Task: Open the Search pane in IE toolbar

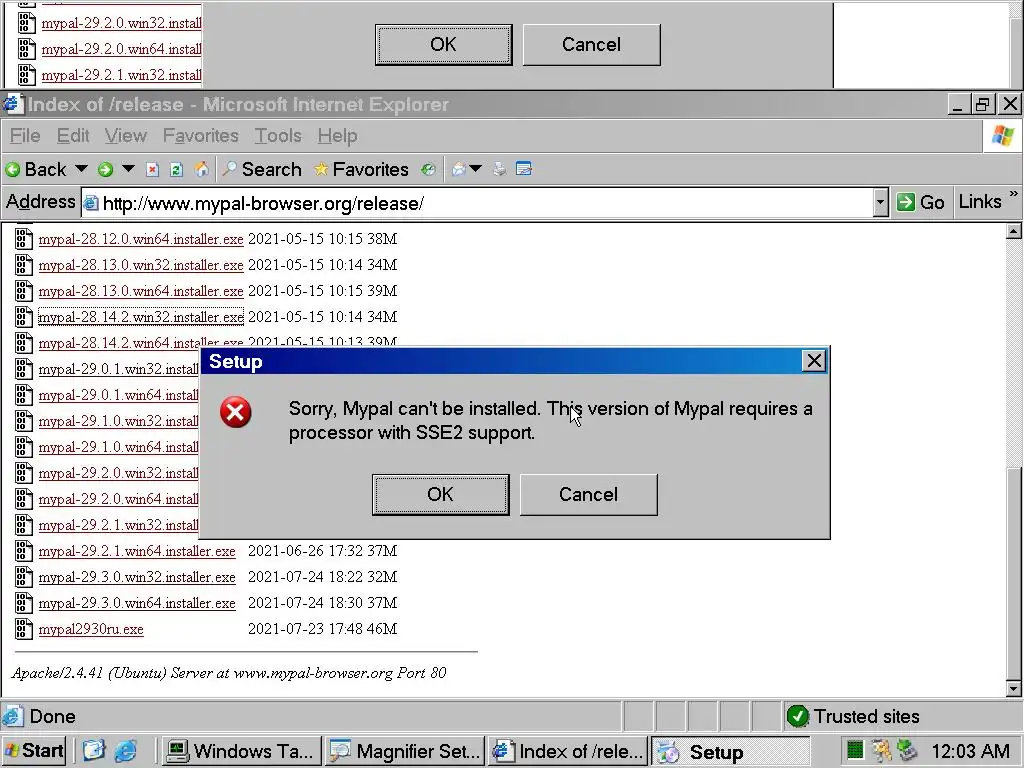Action: point(262,169)
